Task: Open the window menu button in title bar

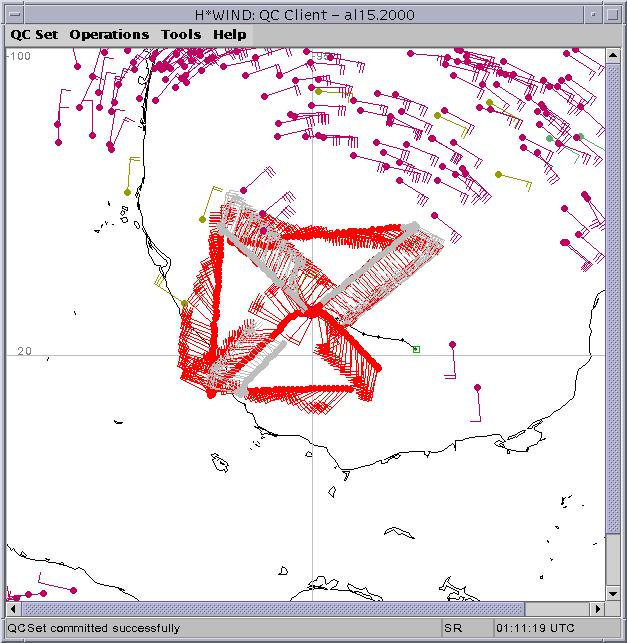Action: tap(13, 12)
